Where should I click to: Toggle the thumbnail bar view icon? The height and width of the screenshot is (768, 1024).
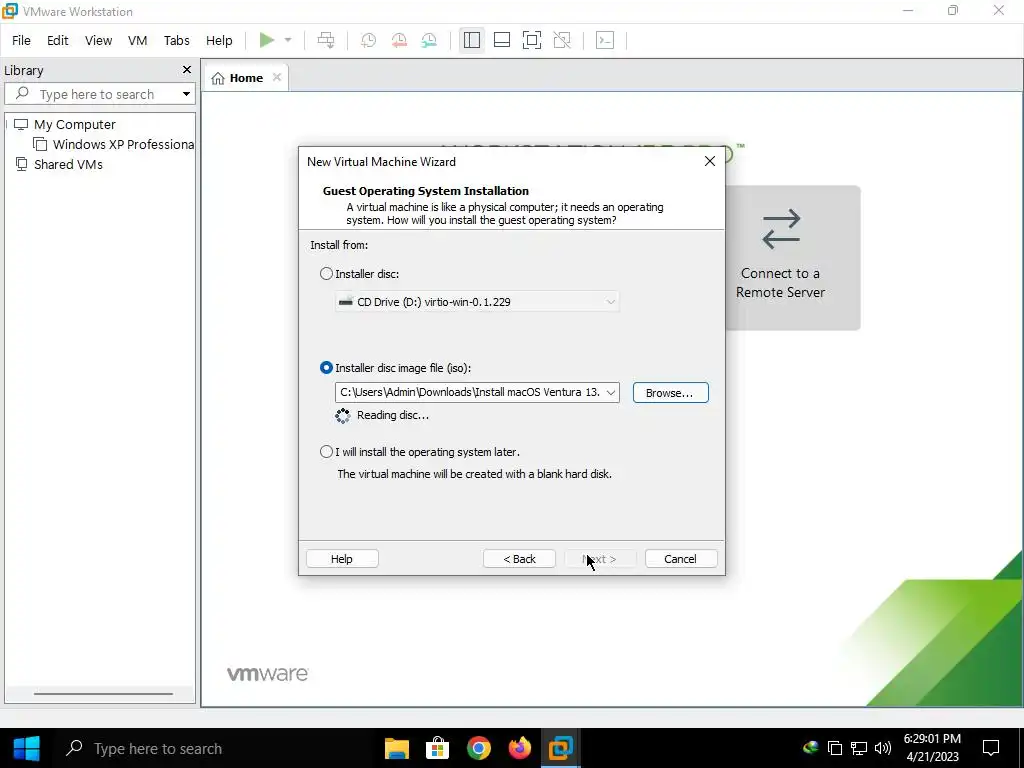(502, 40)
